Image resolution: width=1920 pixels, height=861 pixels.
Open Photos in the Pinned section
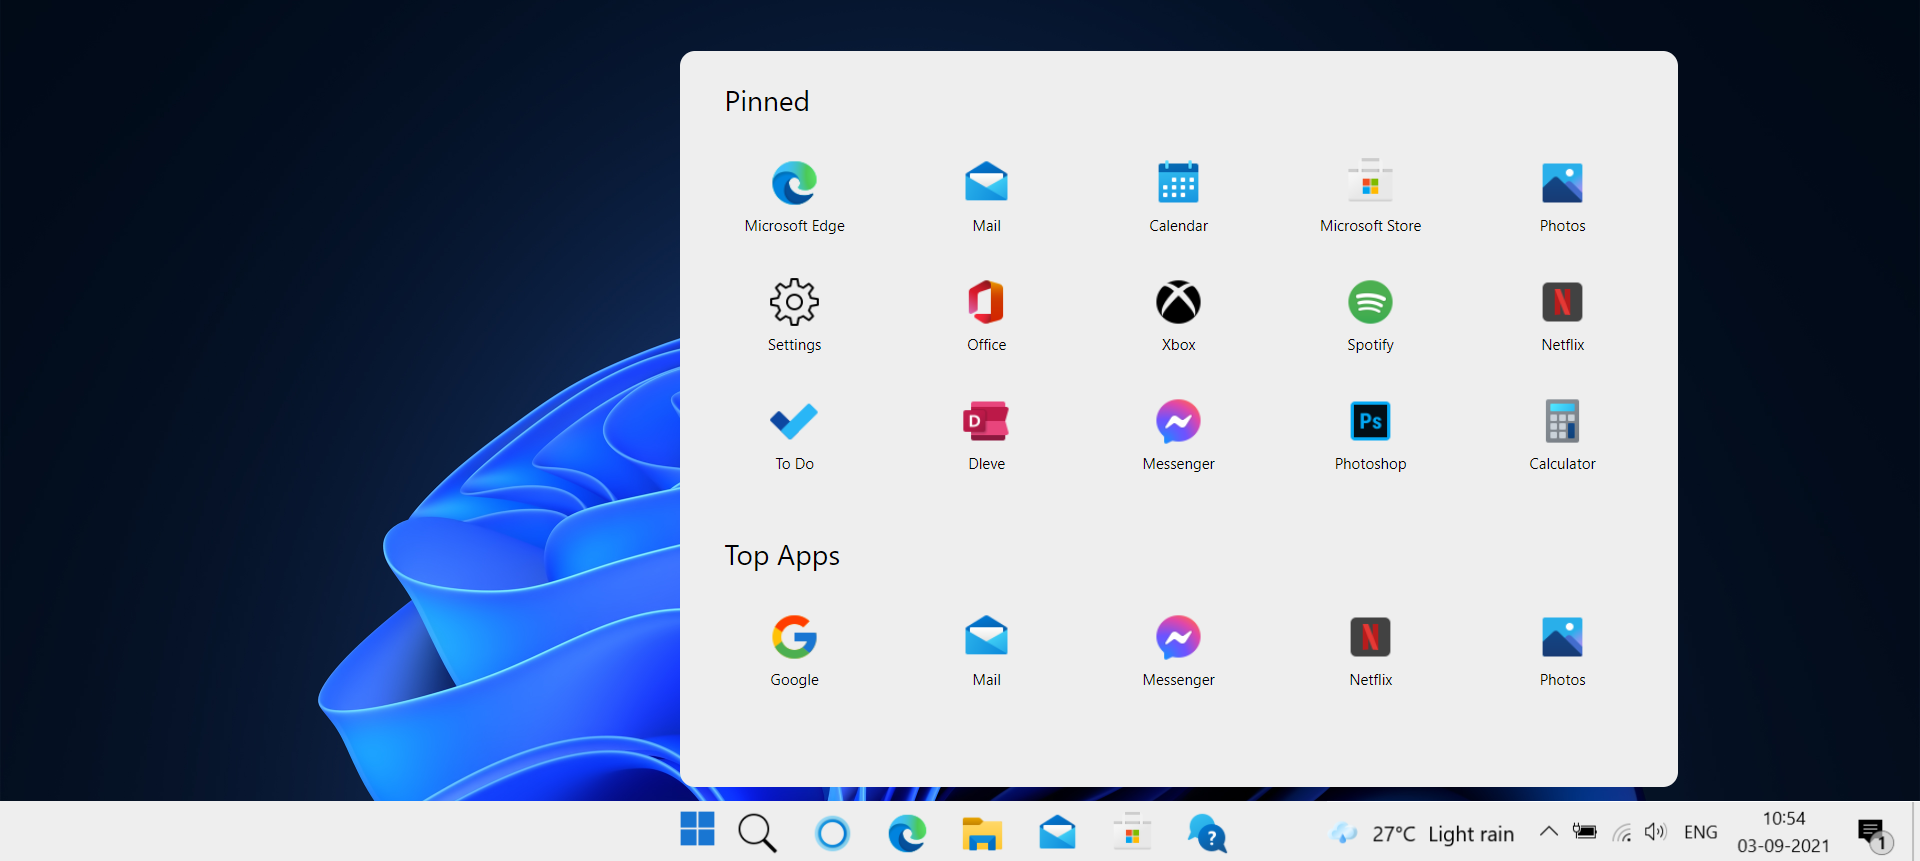point(1562,197)
